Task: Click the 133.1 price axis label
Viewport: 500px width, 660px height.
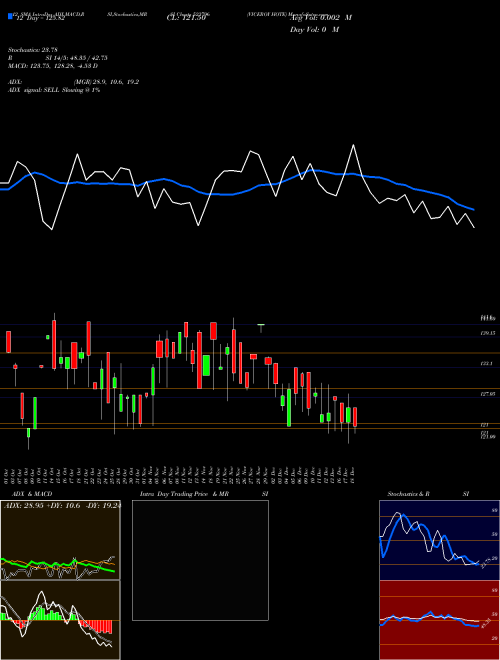Action: tap(487, 363)
